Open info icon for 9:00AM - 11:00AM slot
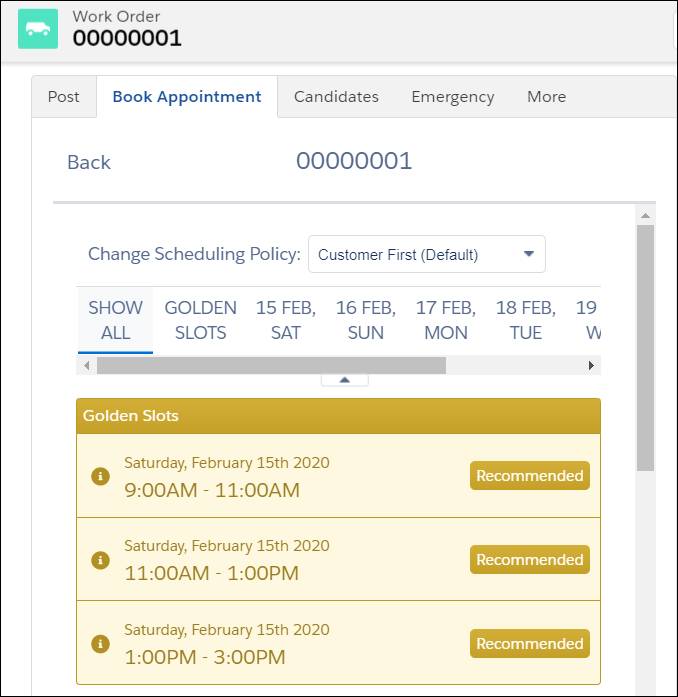Viewport: 678px width, 697px height. click(x=100, y=476)
